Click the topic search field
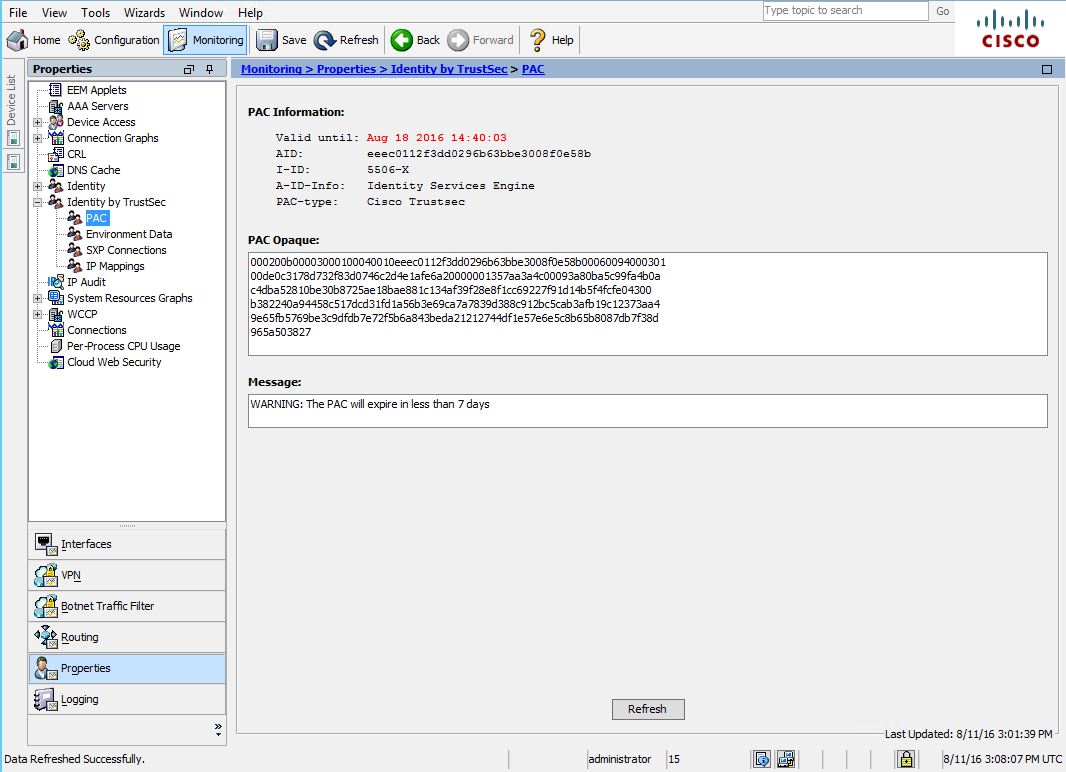The height and width of the screenshot is (772, 1066). tap(845, 10)
